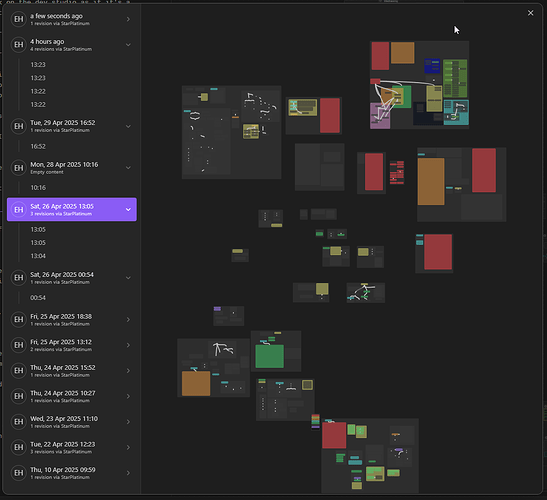Open the 00:54 revision
This screenshot has width=547, height=500.
pos(38,298)
